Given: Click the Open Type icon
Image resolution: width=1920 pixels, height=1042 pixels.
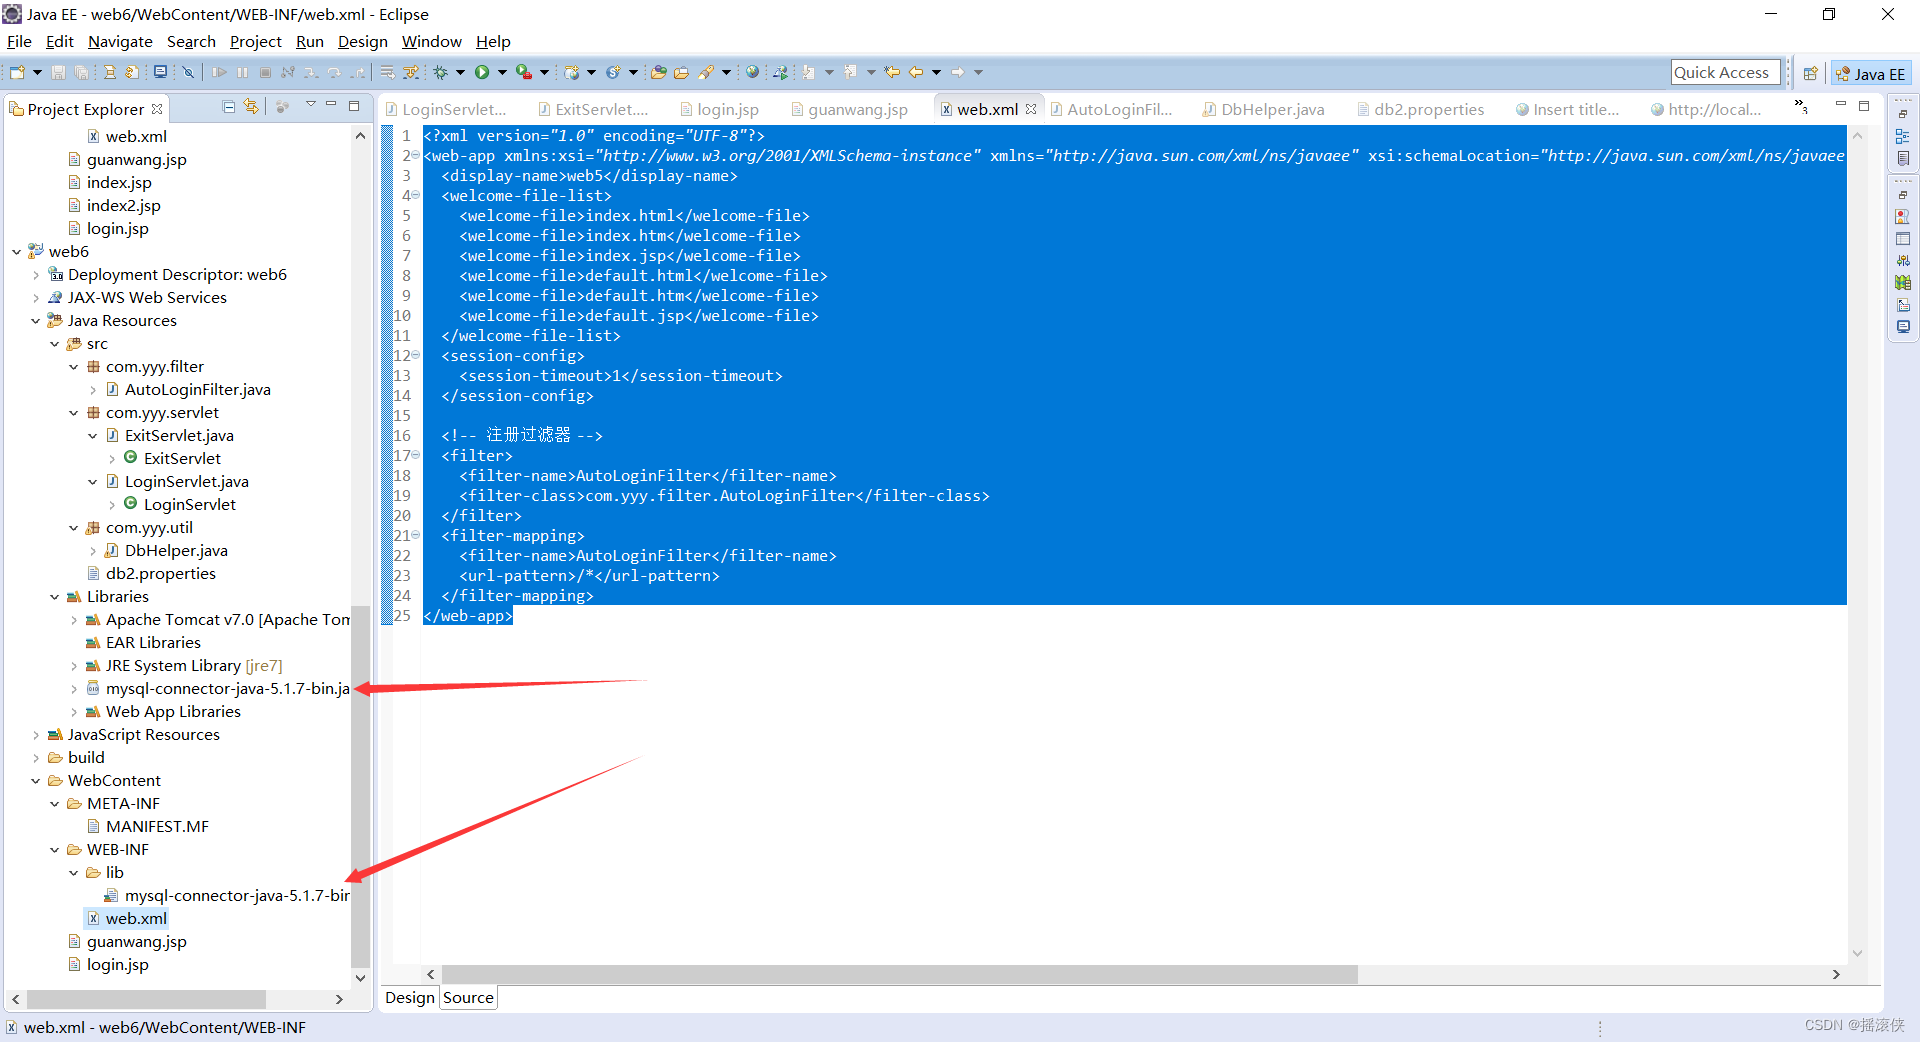Looking at the screenshot, I should [659, 72].
